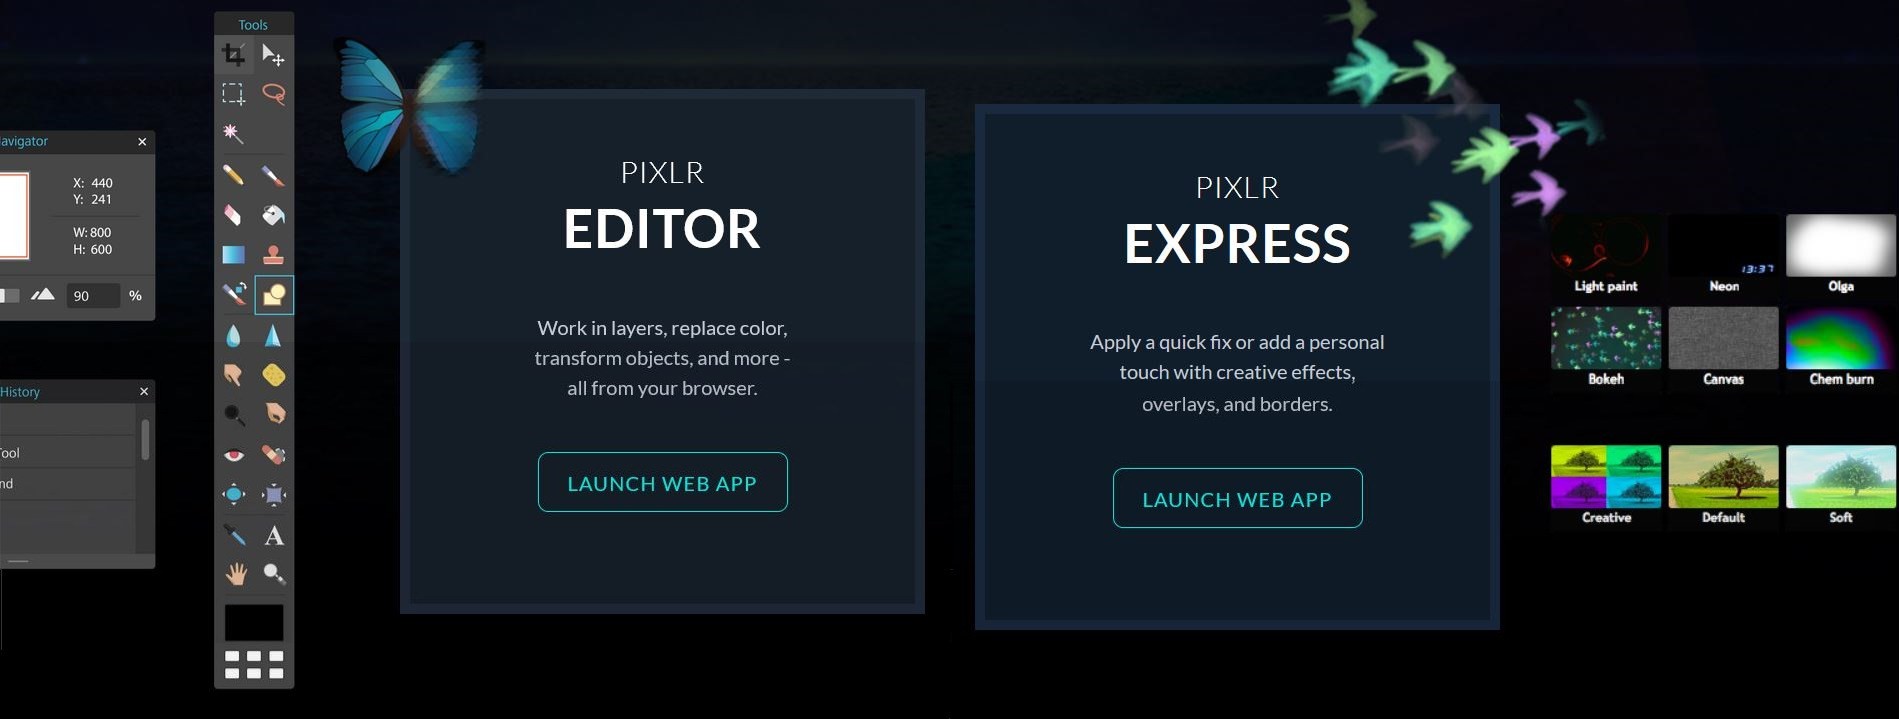Screen dimensions: 1899x719
Task: Select the Drawing shapes tool
Action: point(274,295)
